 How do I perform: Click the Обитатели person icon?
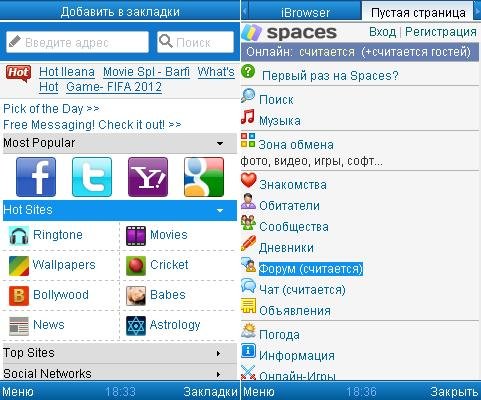(249, 201)
